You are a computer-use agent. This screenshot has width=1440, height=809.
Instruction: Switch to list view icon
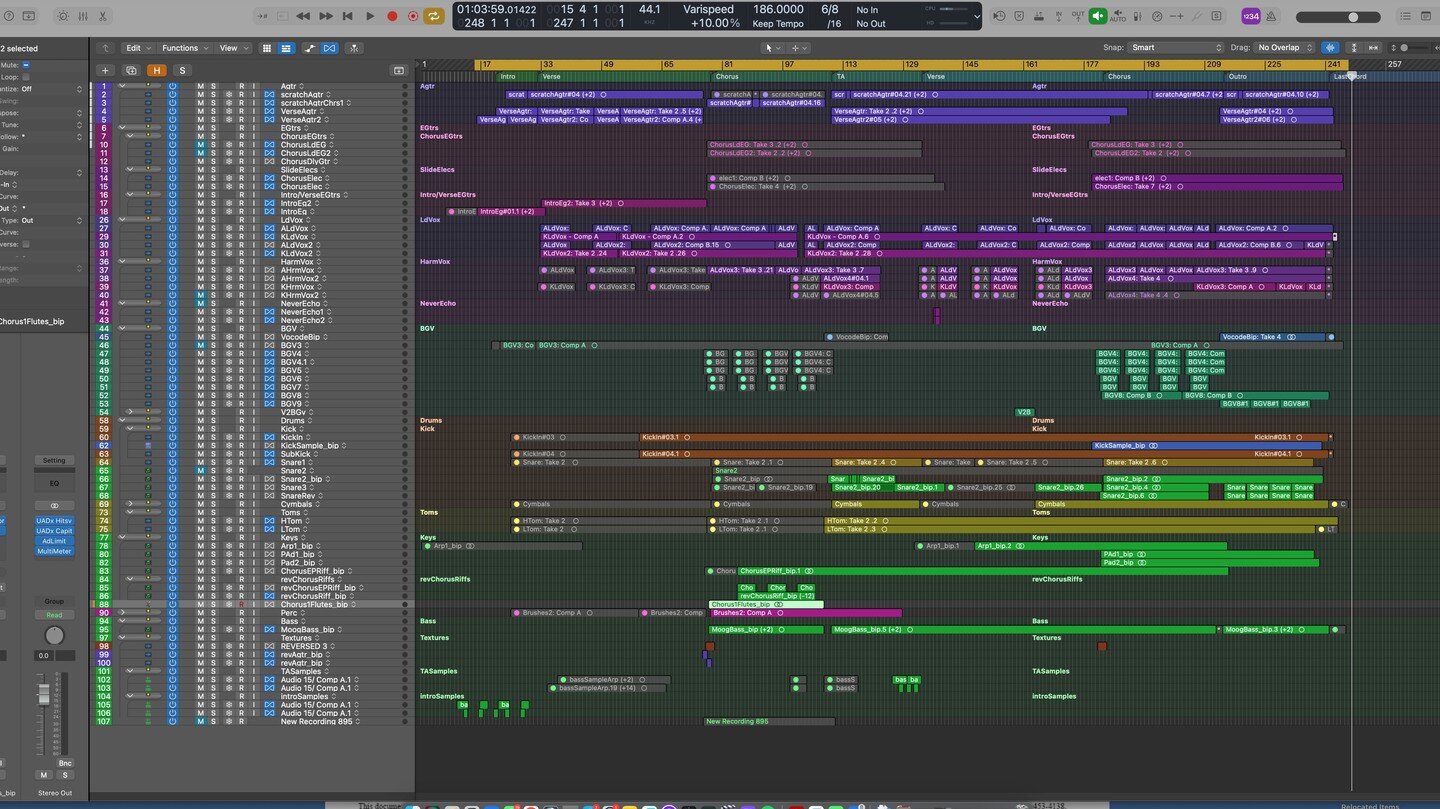(x=286, y=48)
